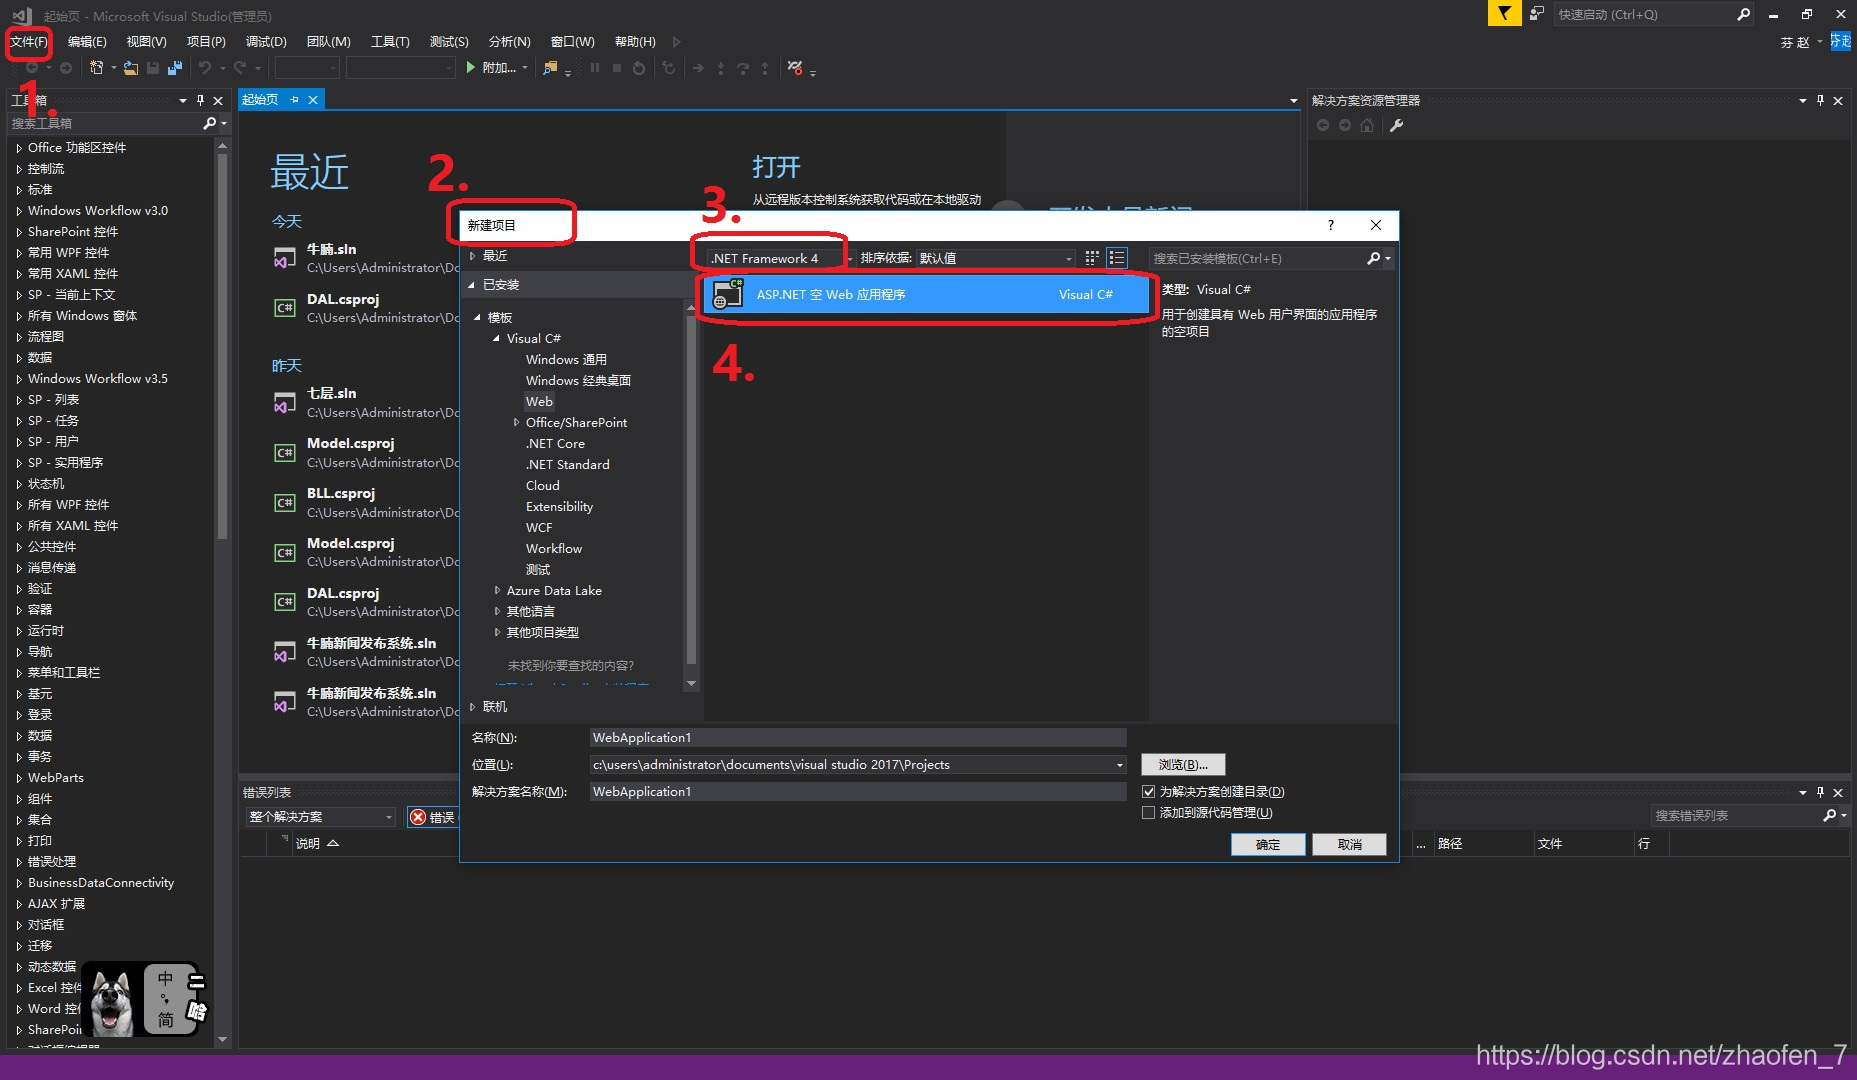Click the green Start/Attach play button
1857x1080 pixels.
tap(471, 68)
